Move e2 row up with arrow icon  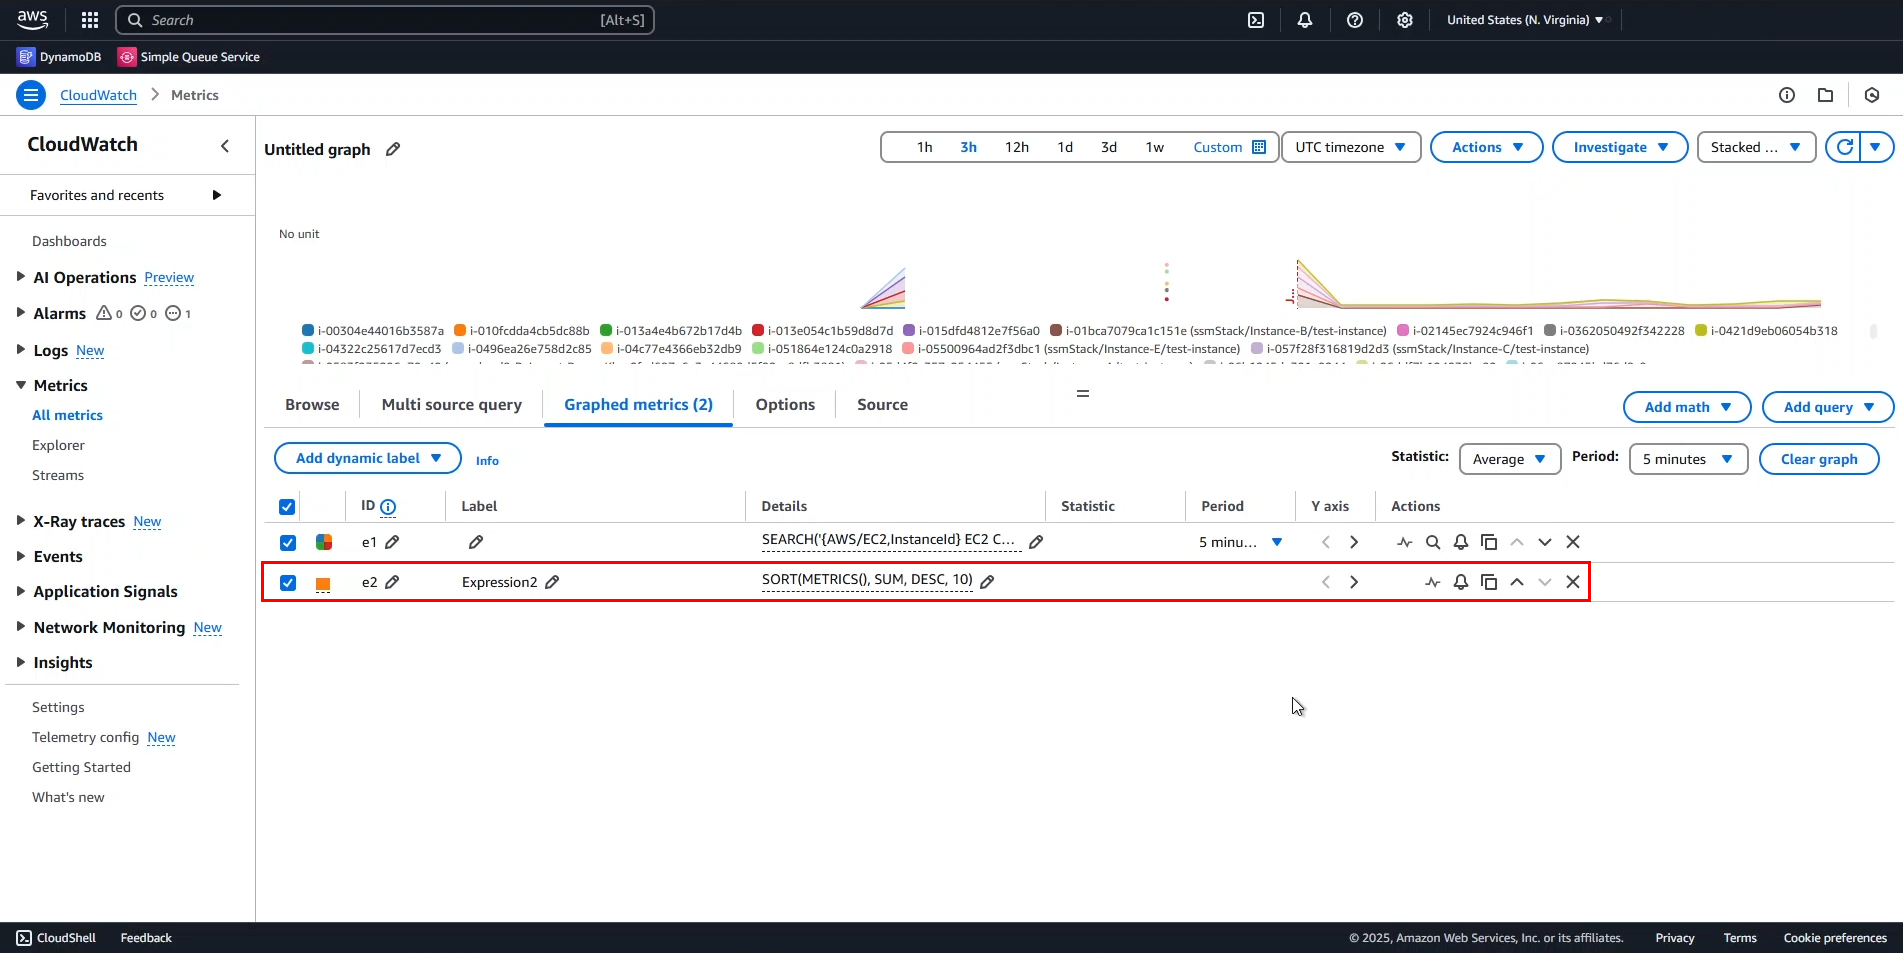tap(1517, 582)
